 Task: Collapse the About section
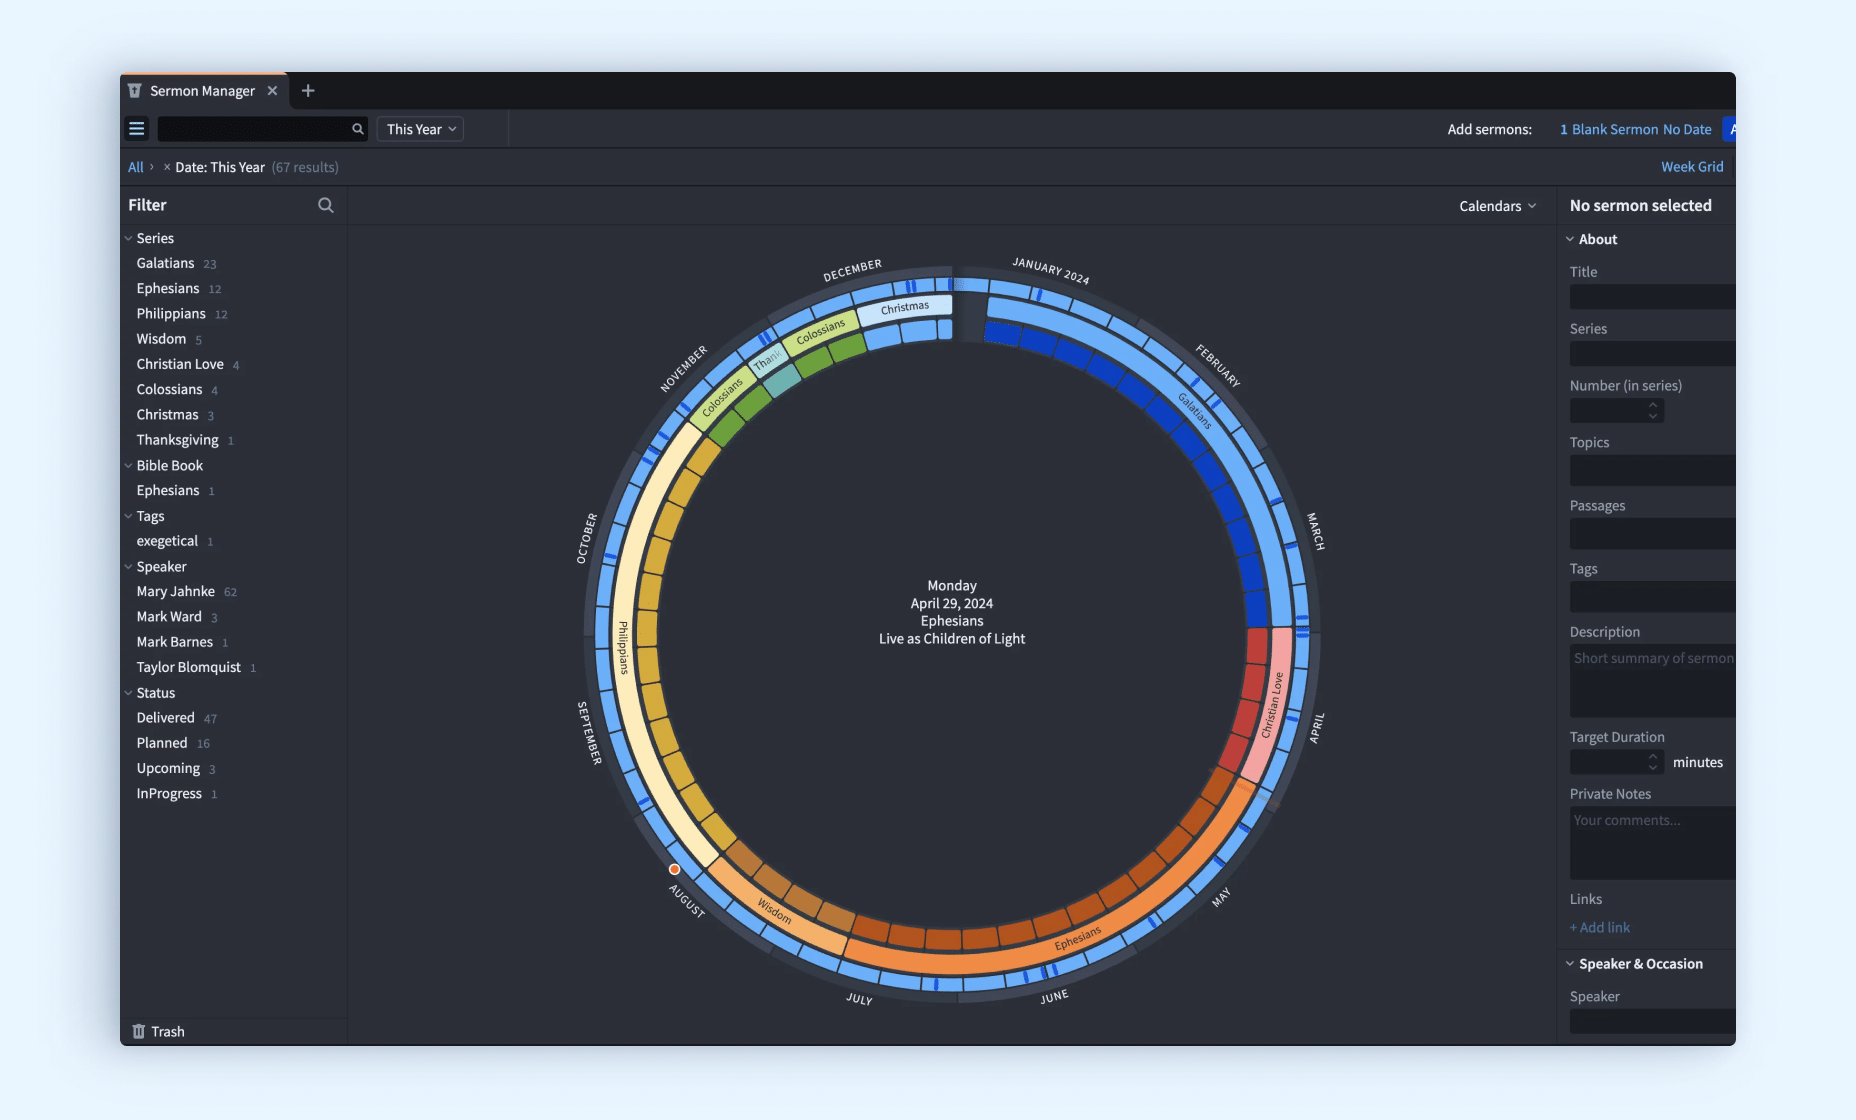(1570, 239)
